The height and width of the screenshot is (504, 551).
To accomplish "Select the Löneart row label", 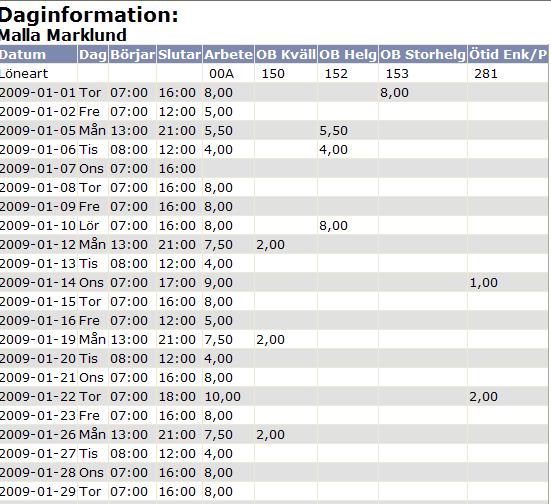I will pos(24,73).
